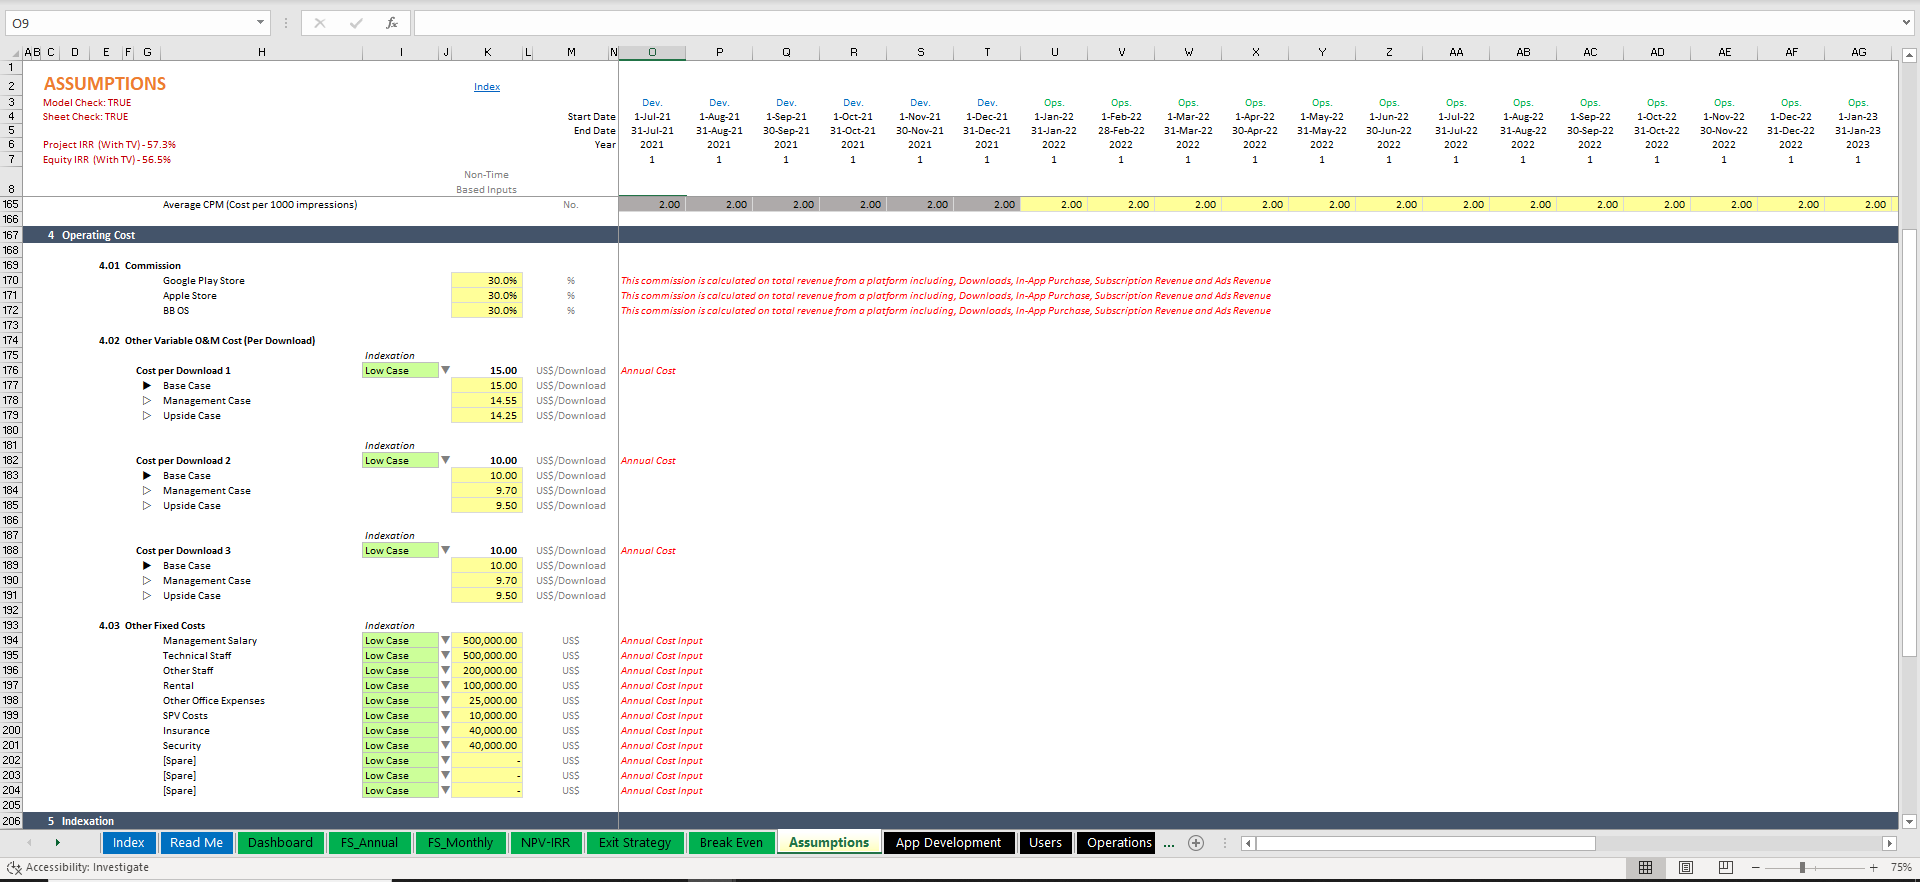This screenshot has height=882, width=1920.
Task: Open Cost per Download 3 indexation dropdown
Action: coord(446,550)
